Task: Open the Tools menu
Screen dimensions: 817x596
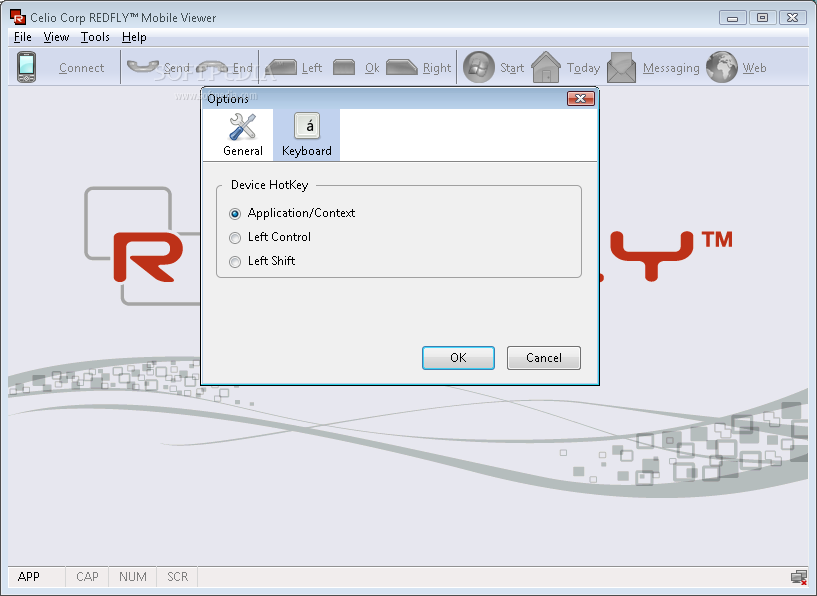Action: point(95,37)
